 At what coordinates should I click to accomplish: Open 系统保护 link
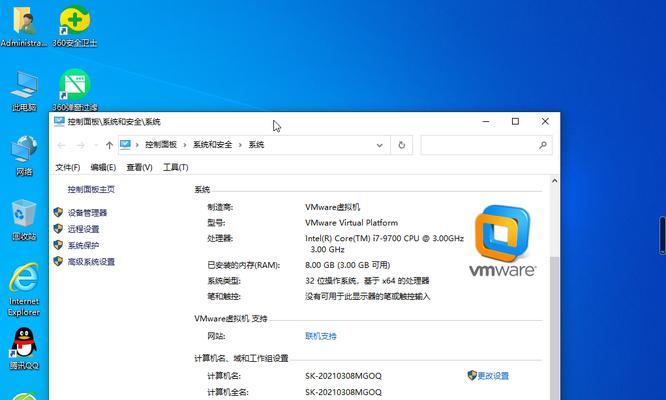pyautogui.click(x=83, y=245)
